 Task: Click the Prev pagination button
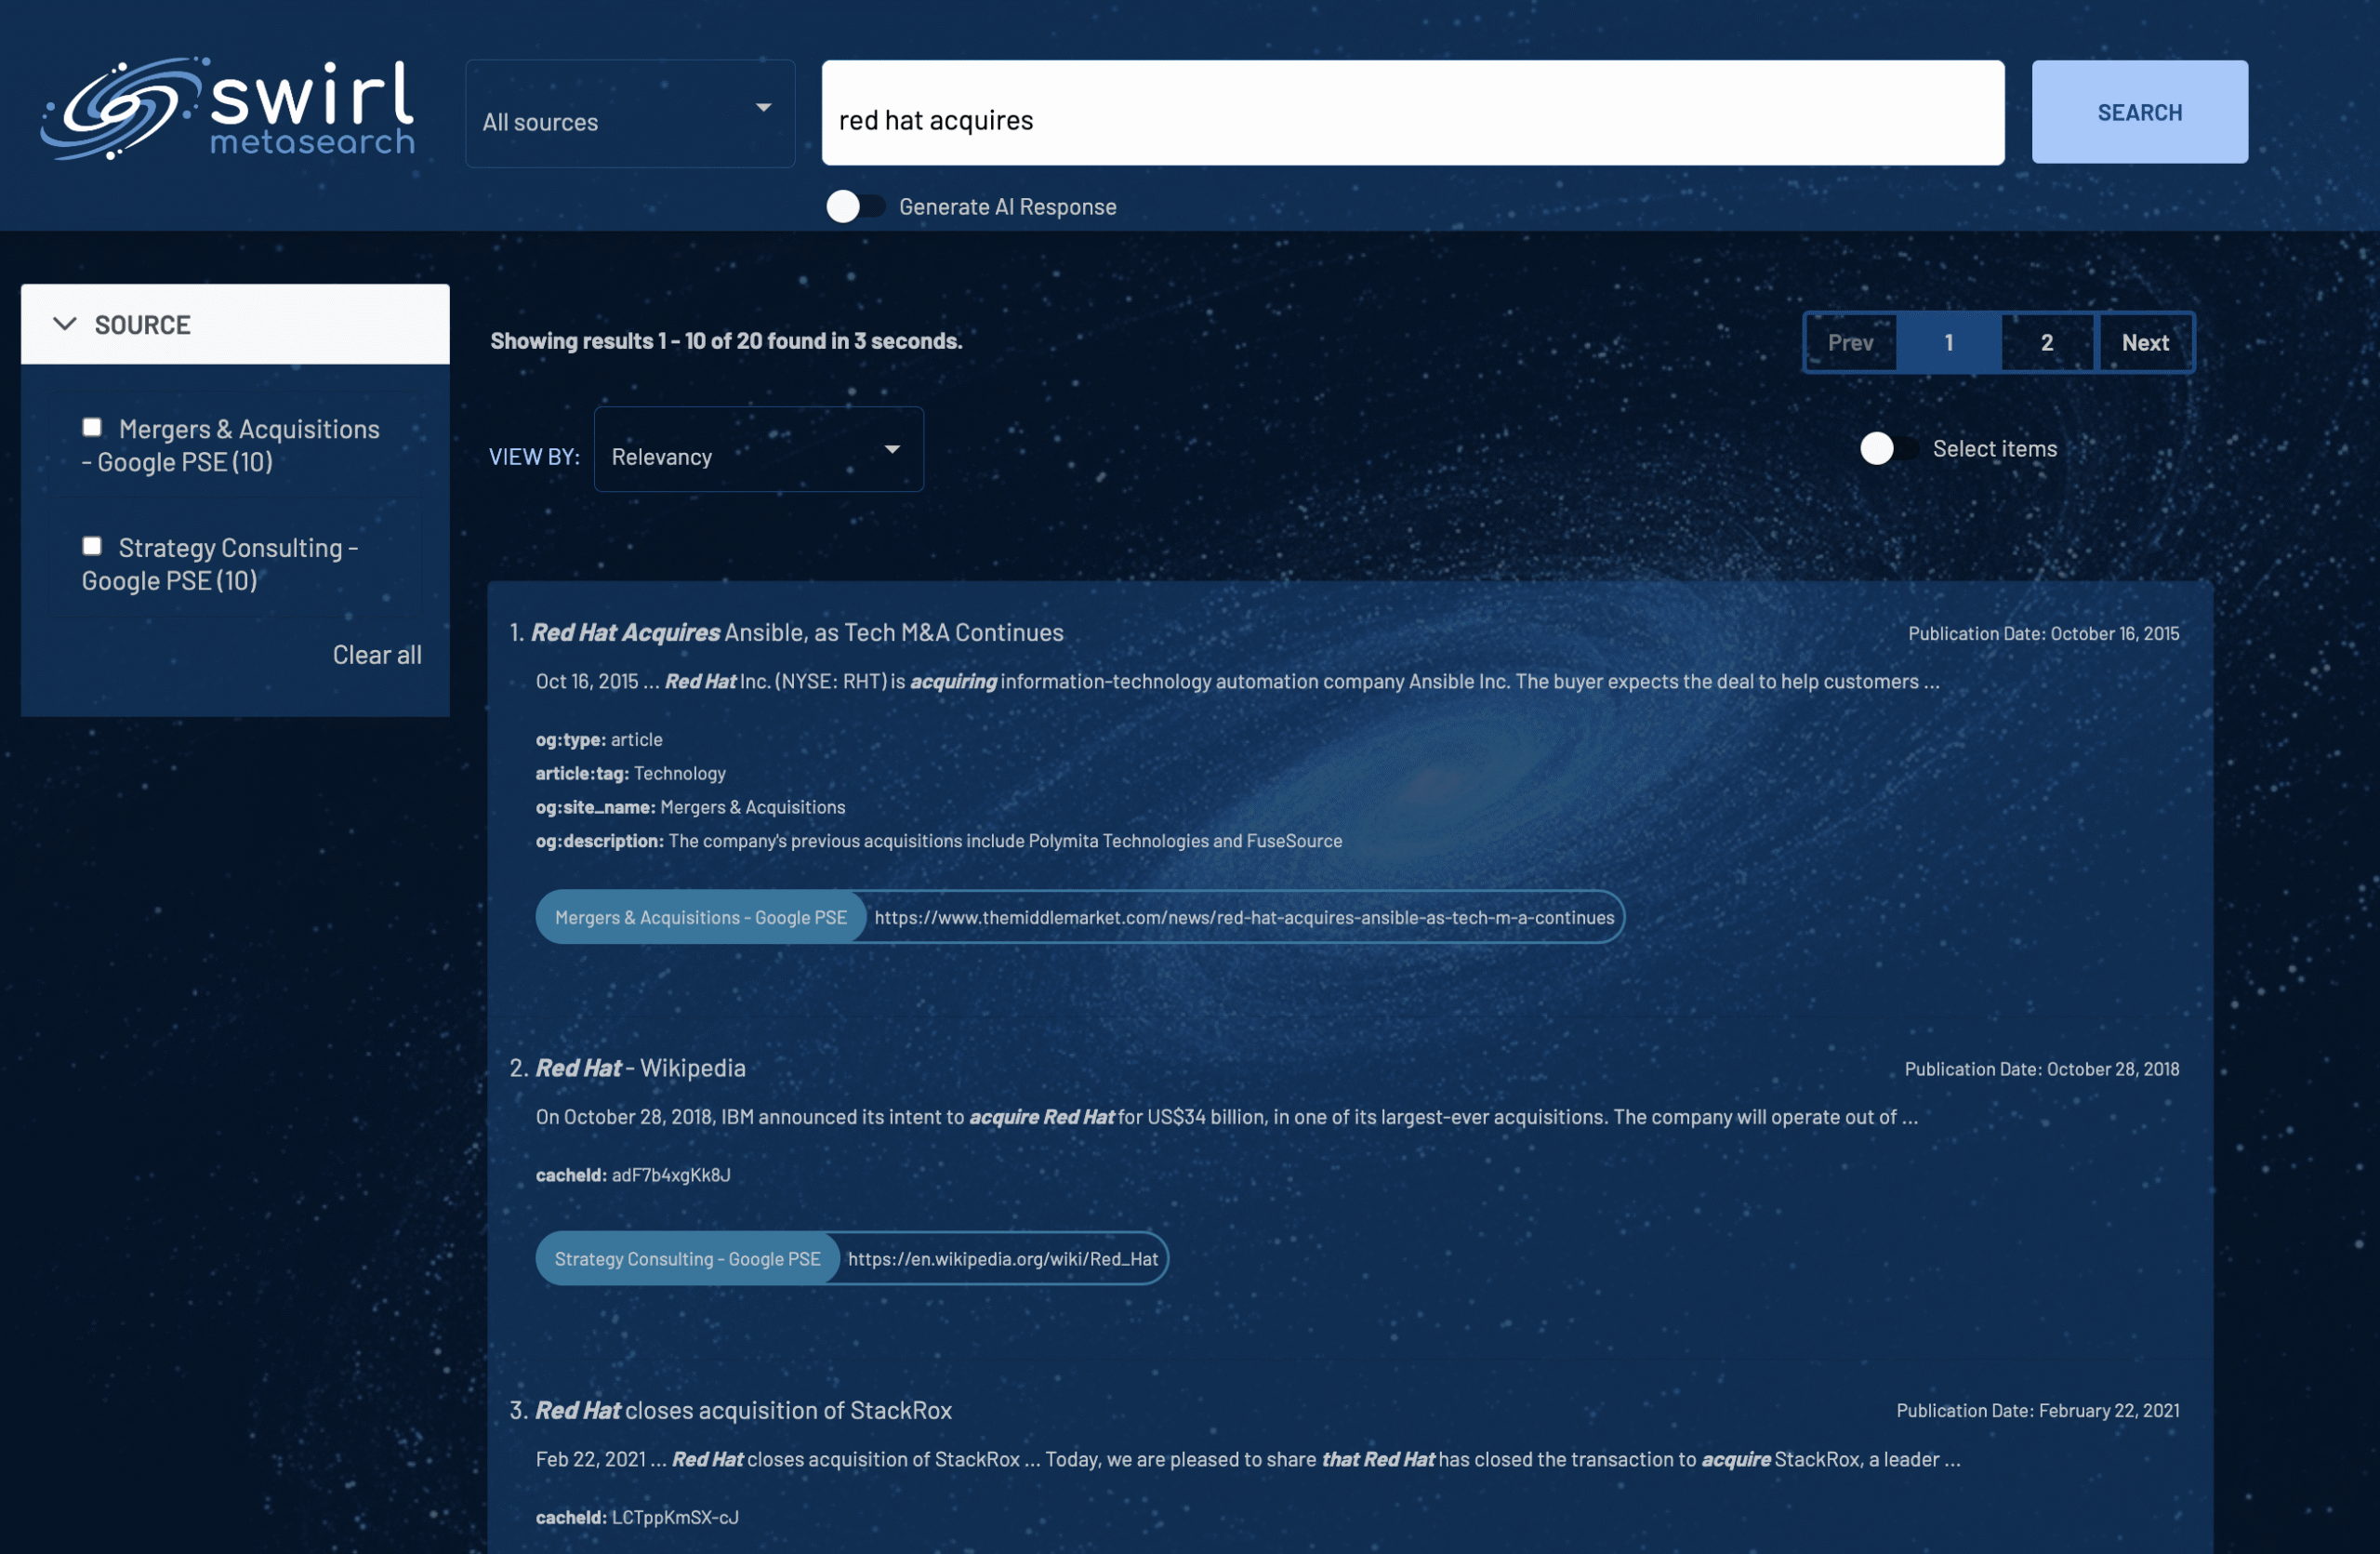(1850, 343)
